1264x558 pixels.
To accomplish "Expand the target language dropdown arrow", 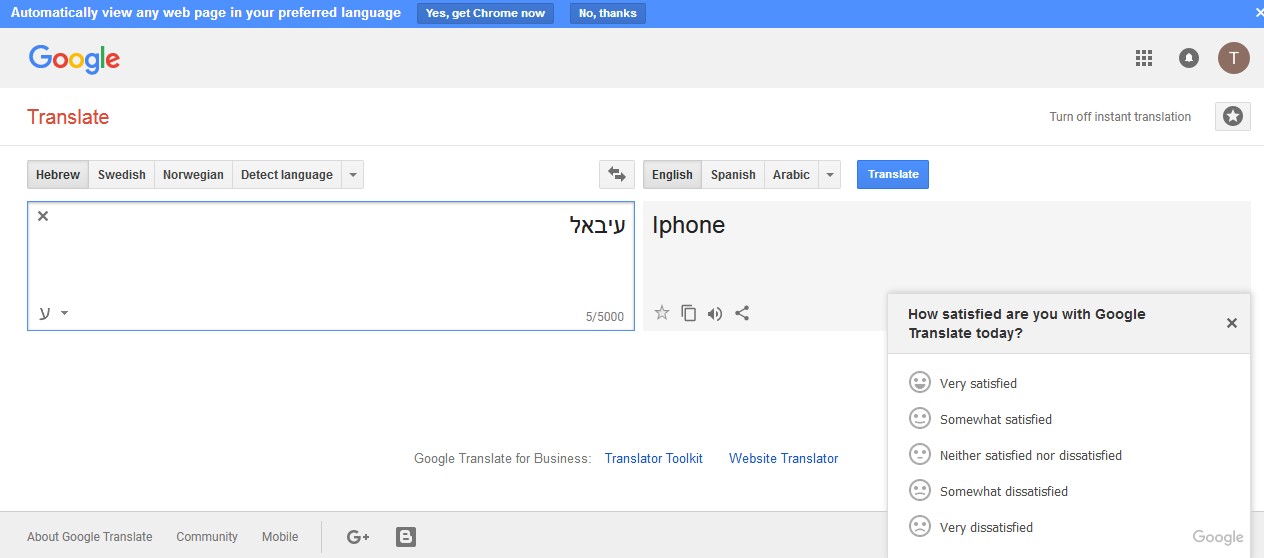I will (828, 174).
